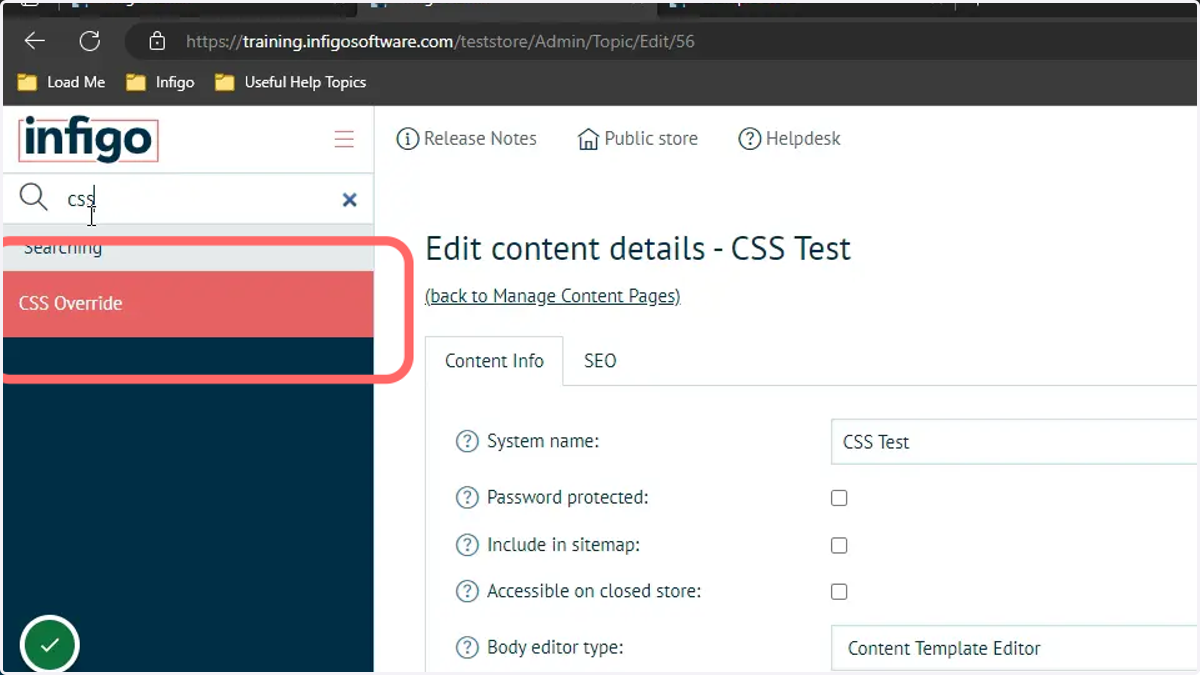View site info via the padlock icon

[156, 41]
